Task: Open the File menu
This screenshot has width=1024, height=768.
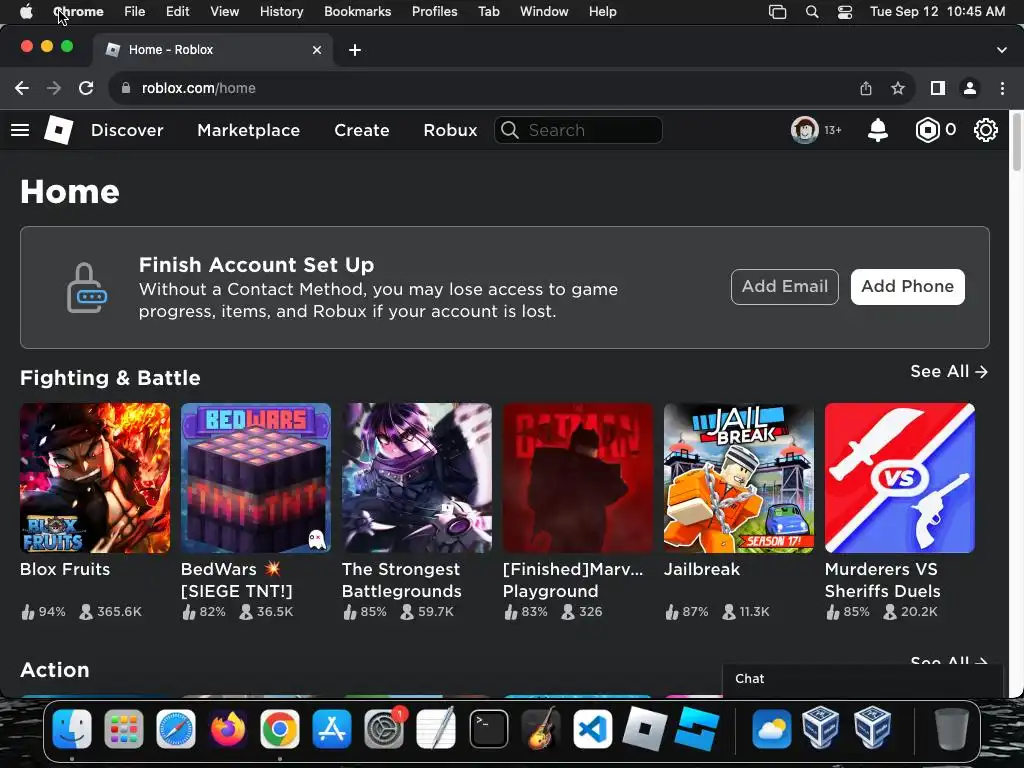Action: coord(135,12)
